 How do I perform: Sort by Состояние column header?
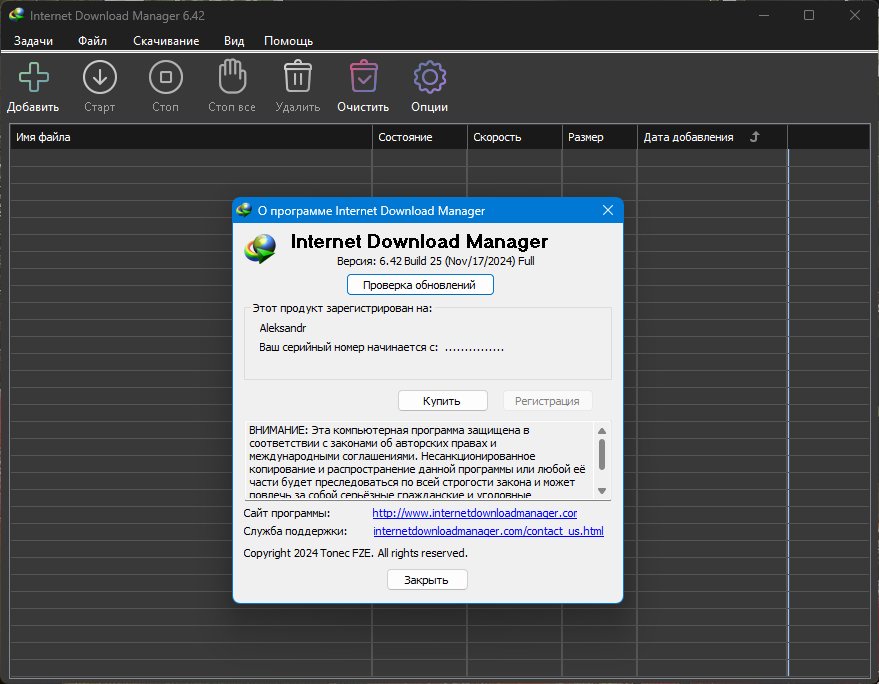419,137
